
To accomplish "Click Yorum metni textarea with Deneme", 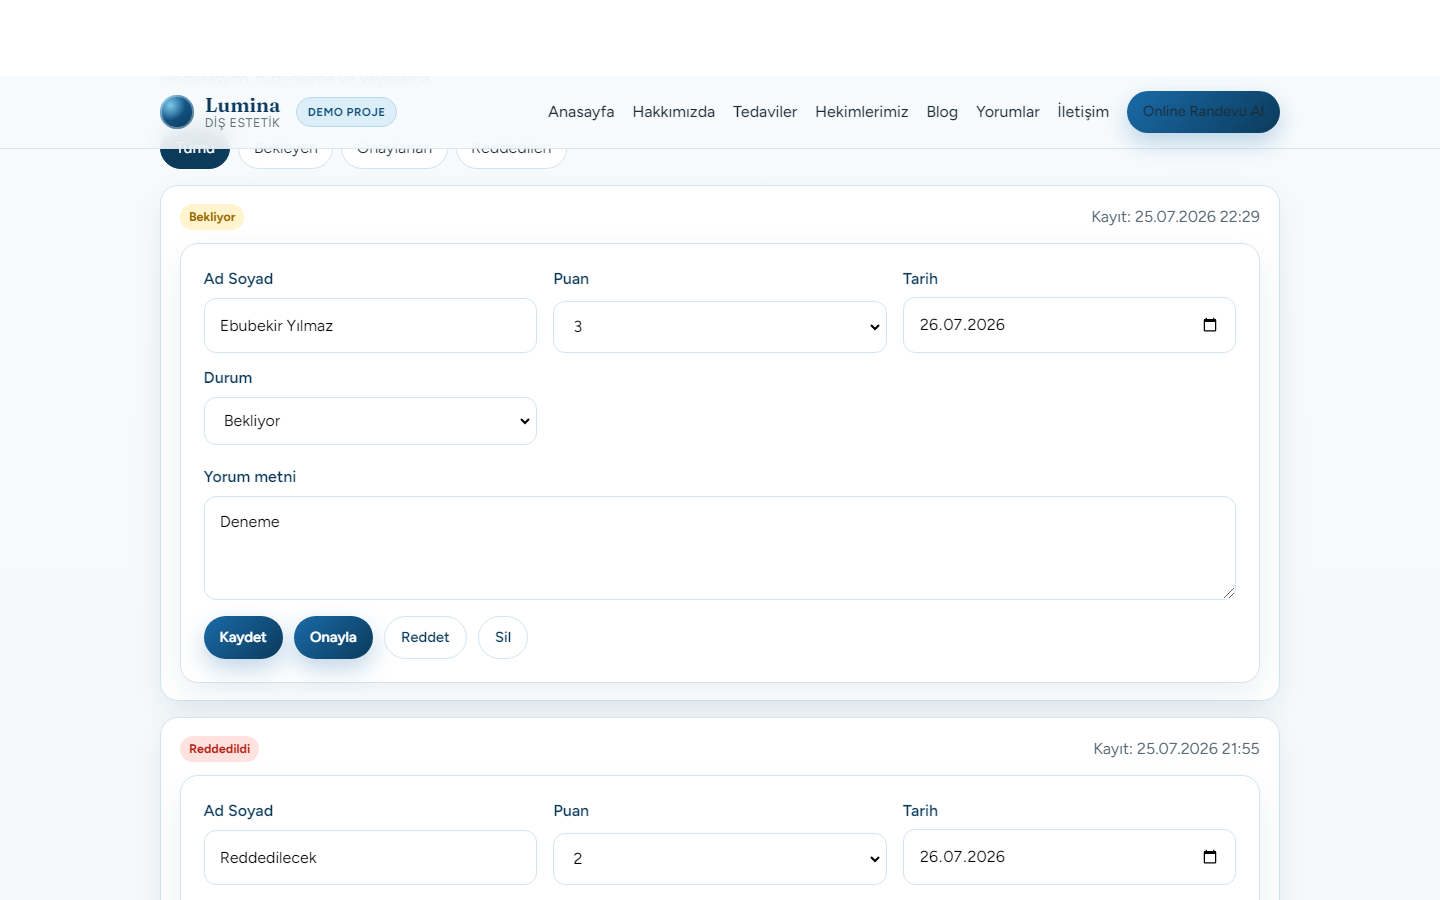I will pos(720,548).
